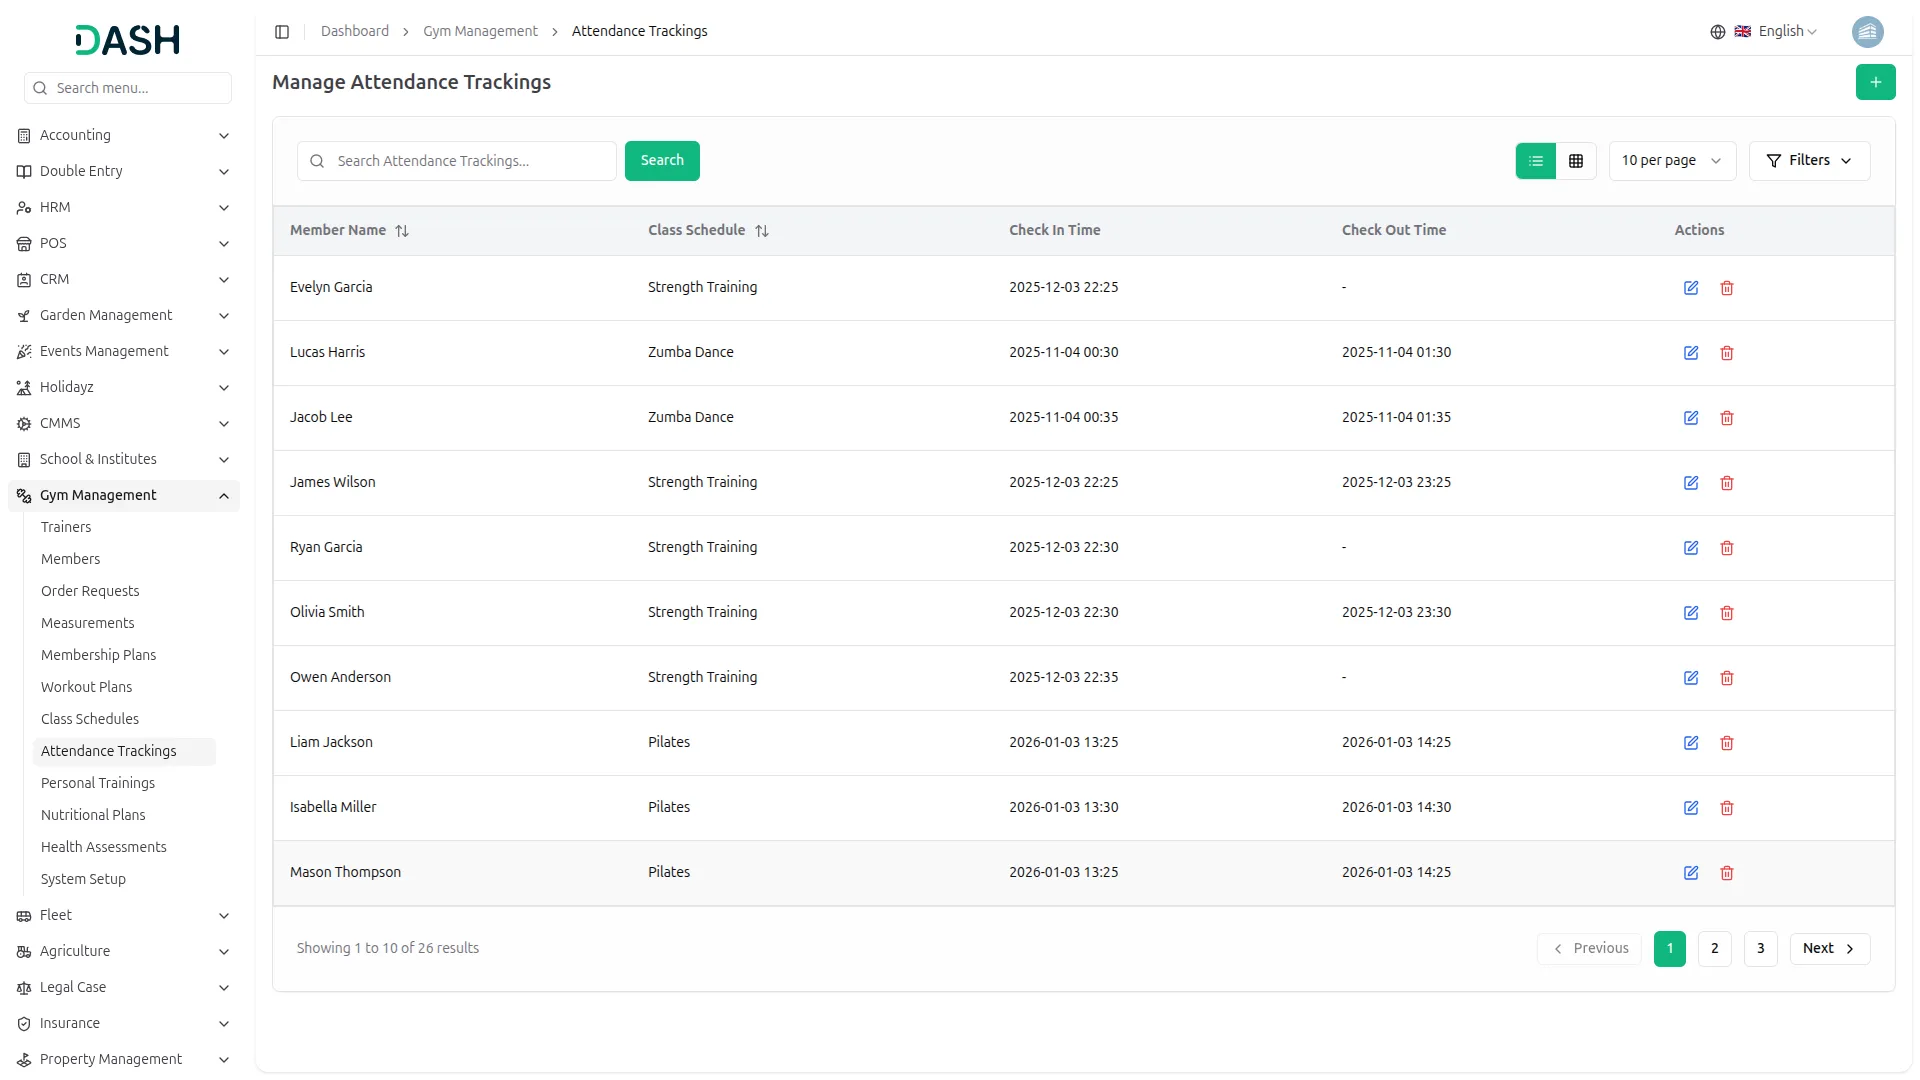Open the English language selector
The width and height of the screenshot is (1920, 1080).
tap(1764, 32)
